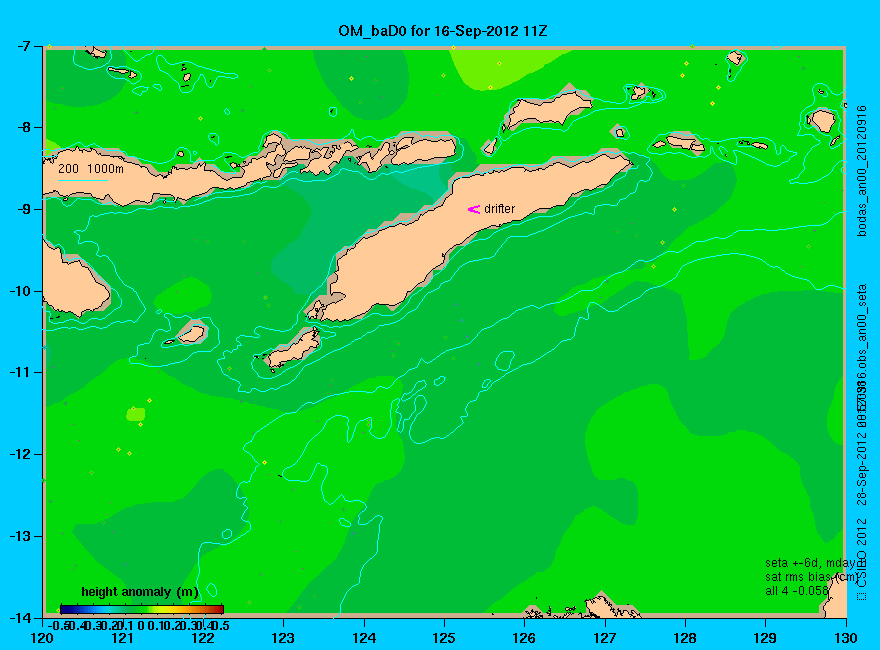Click longitude tick label 123
The image size is (880, 650).
(283, 638)
